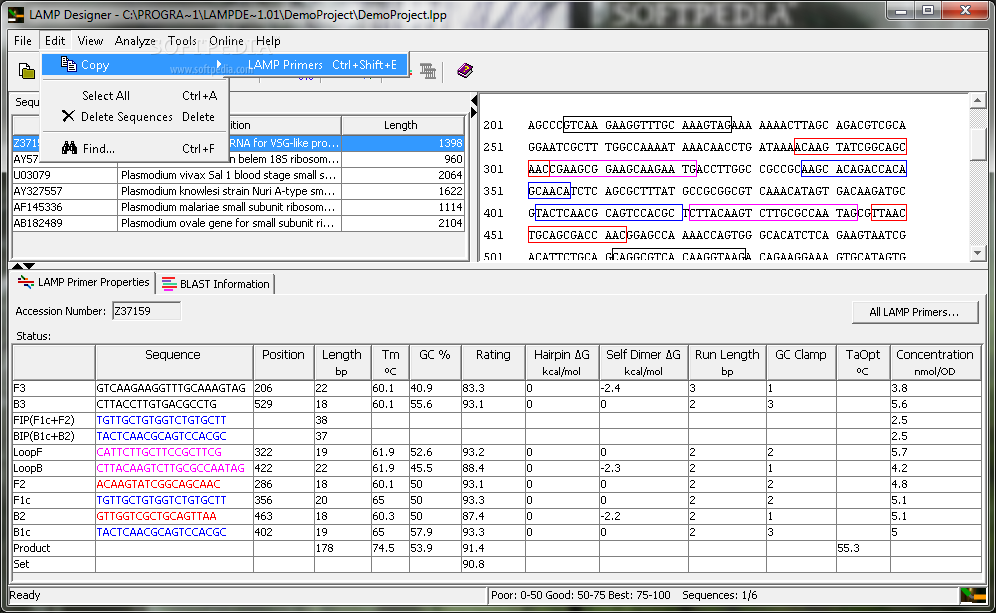Screen dimensions: 996x613
Task: Click the Delete Sequences X icon
Action: coord(68,116)
